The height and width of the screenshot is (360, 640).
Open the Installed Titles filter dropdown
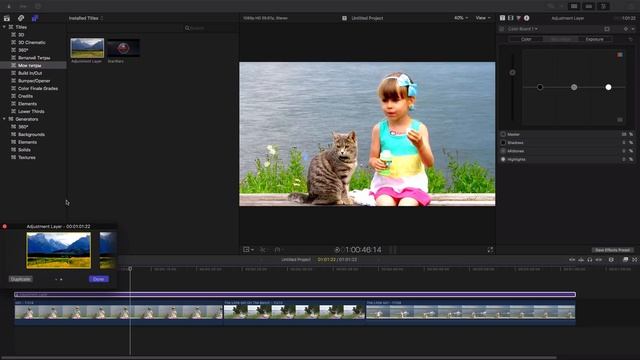click(86, 18)
